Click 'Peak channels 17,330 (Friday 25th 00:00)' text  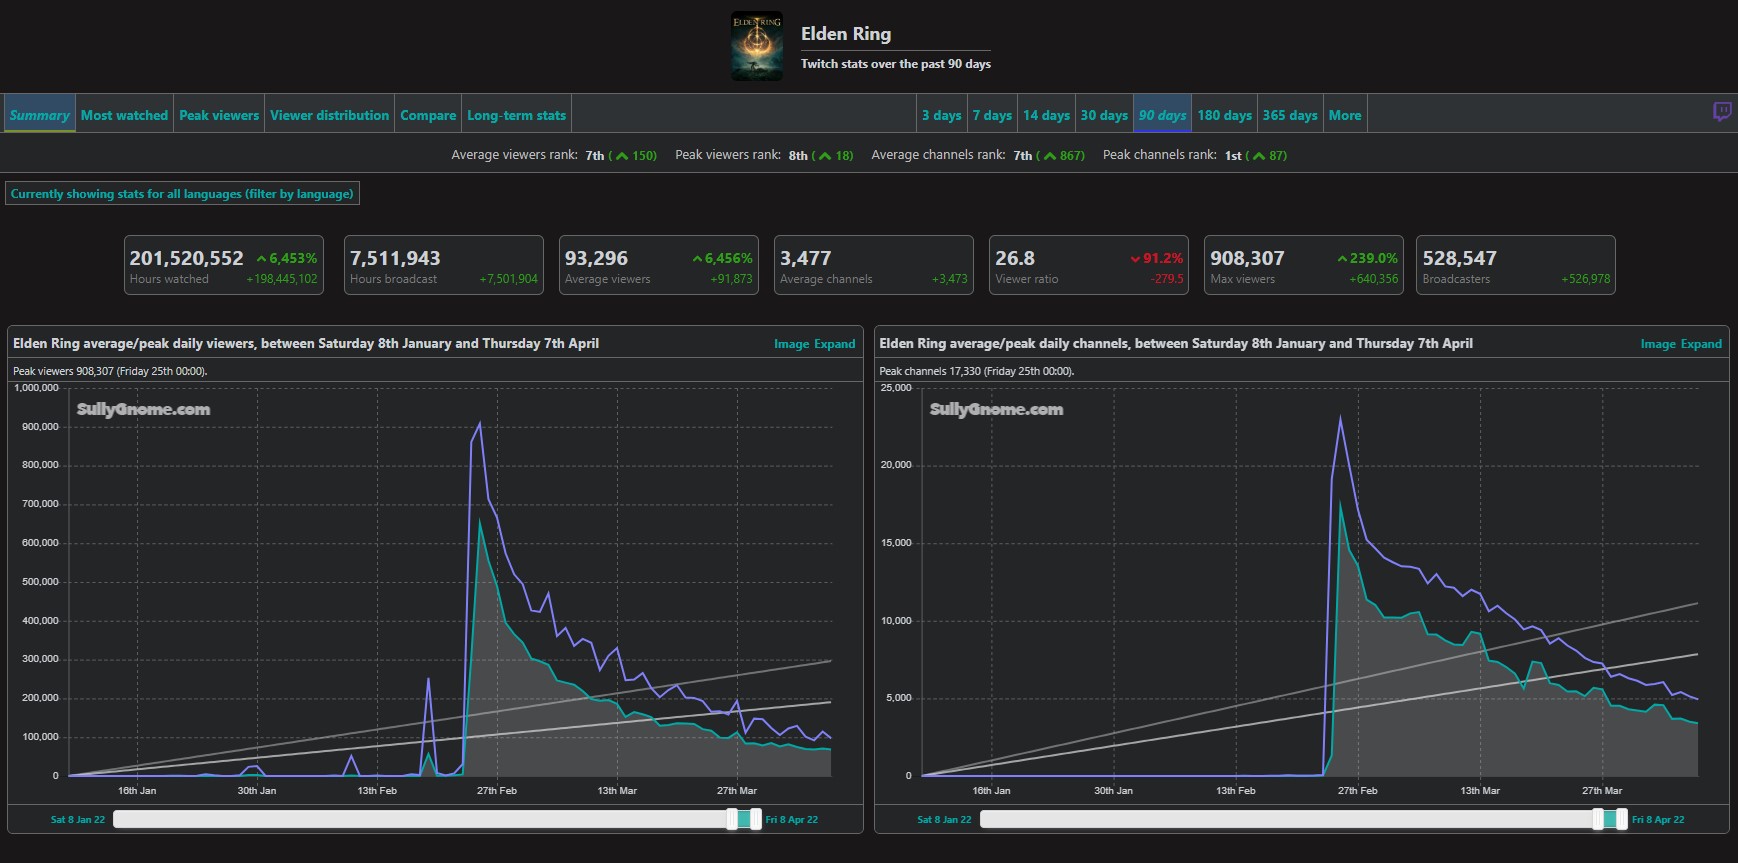[x=977, y=371]
